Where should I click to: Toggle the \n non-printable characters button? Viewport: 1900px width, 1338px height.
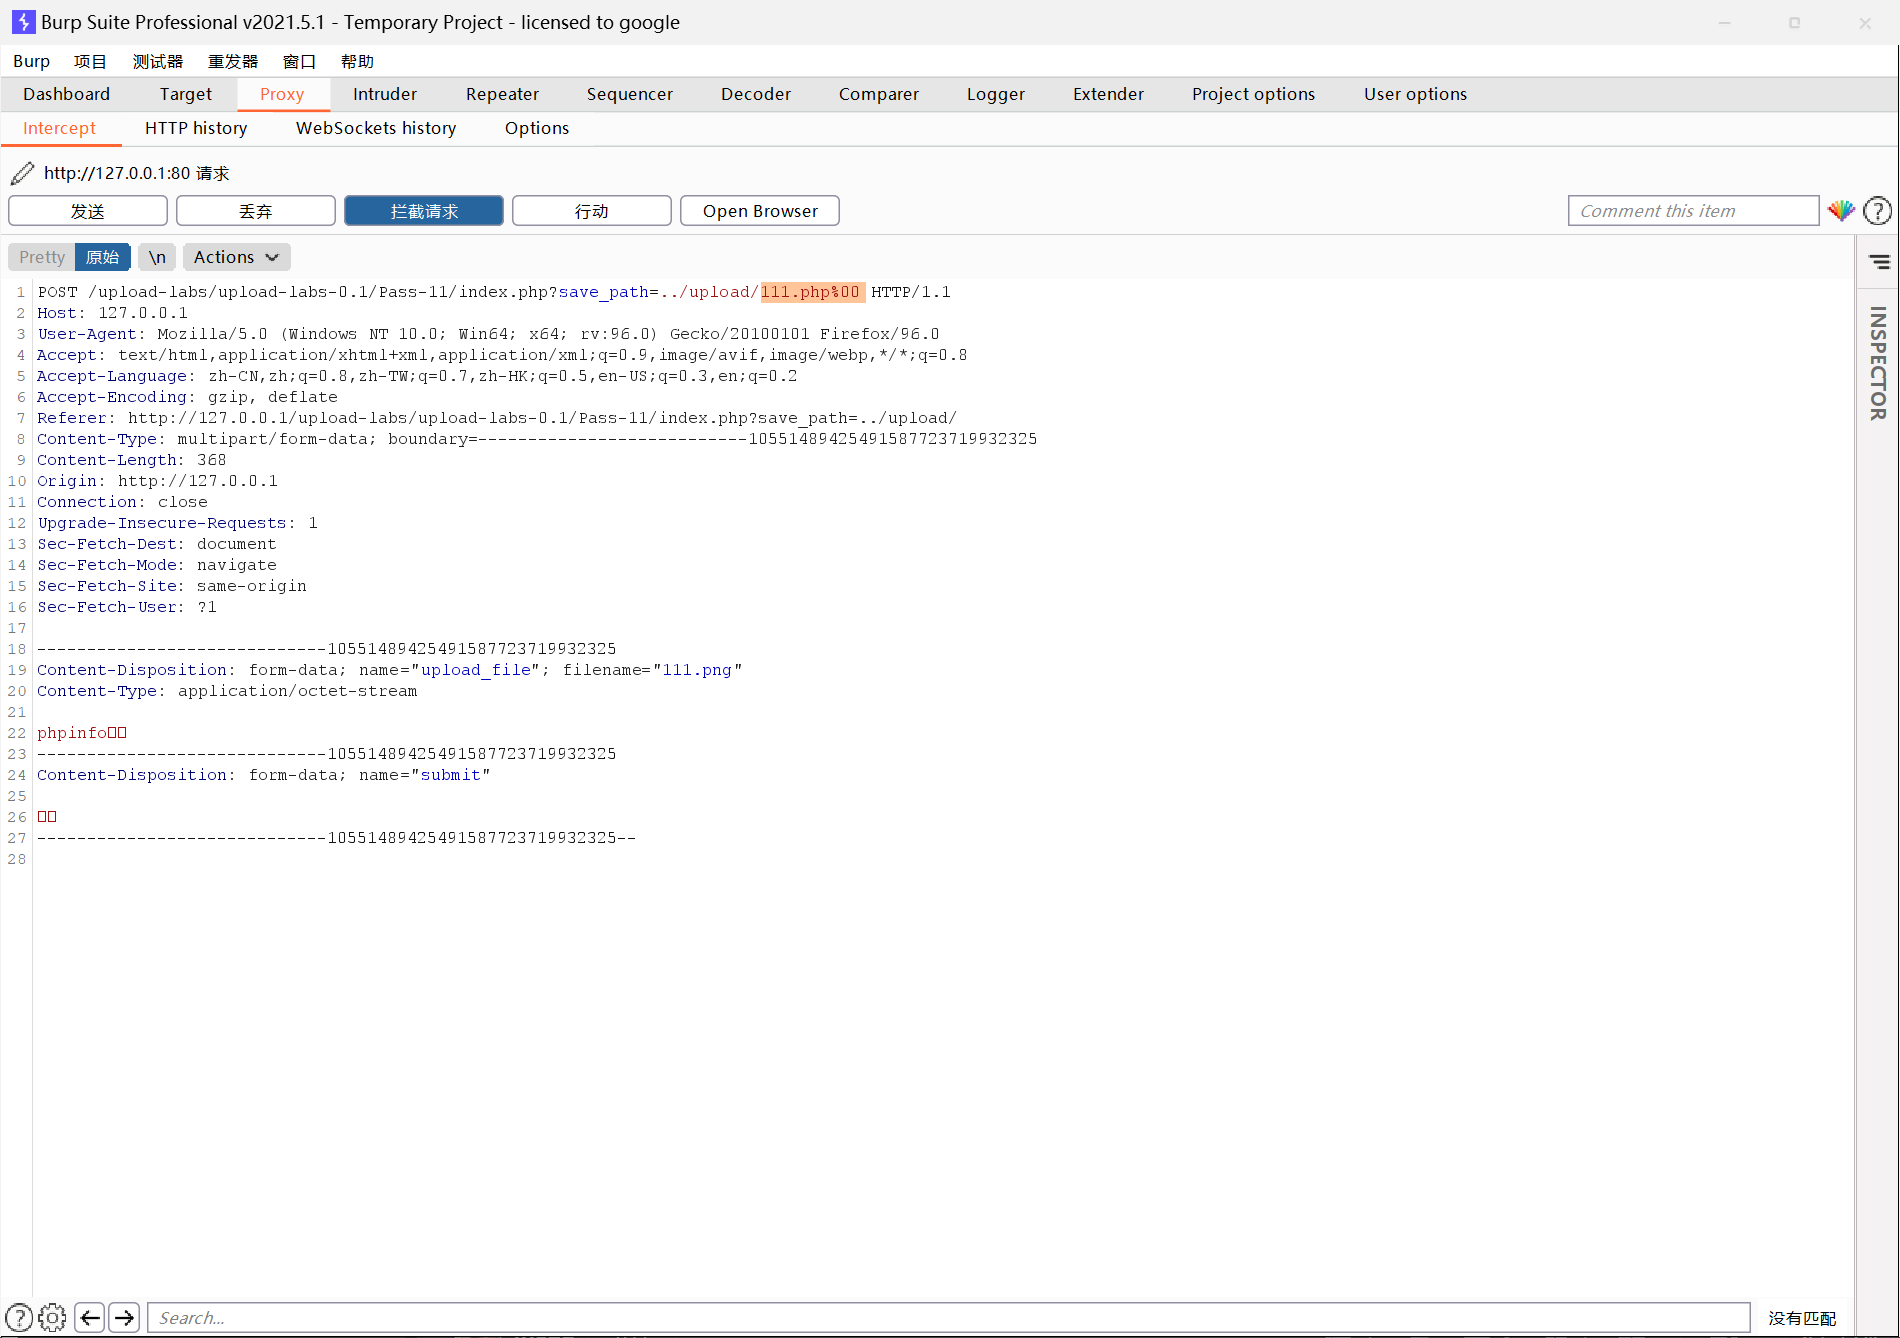157,257
